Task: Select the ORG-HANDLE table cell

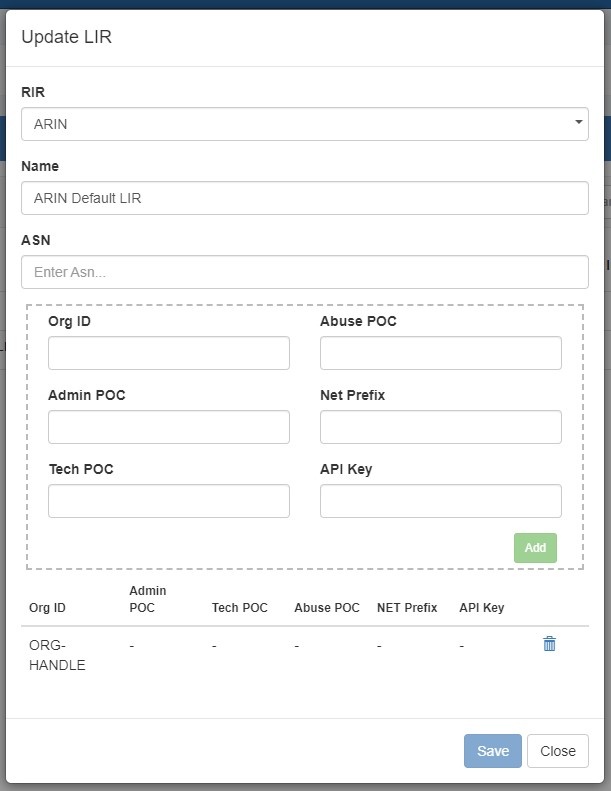Action: [56, 655]
